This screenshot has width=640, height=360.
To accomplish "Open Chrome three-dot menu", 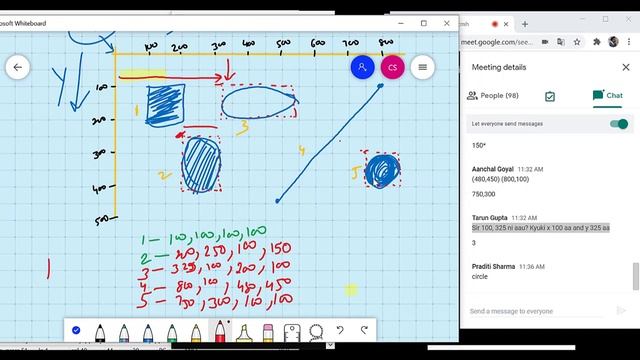I will click(x=629, y=42).
